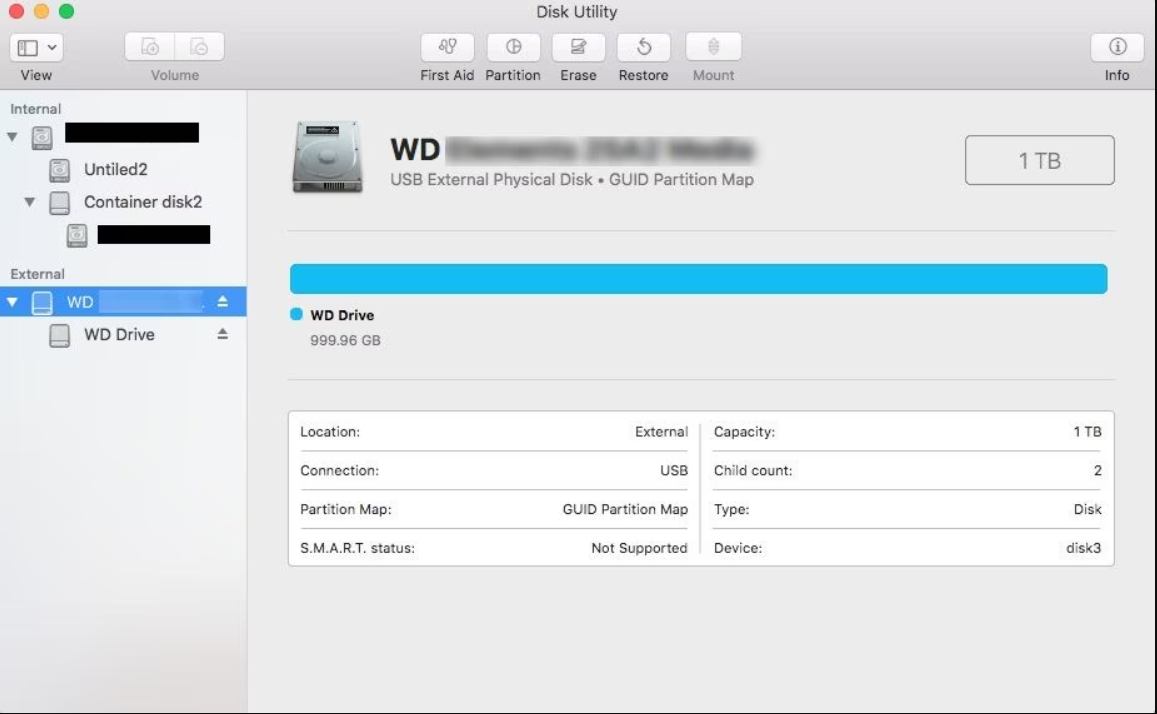This screenshot has width=1157, height=714.
Task: Collapse the internal disk disclosure triangle
Action: (13, 136)
